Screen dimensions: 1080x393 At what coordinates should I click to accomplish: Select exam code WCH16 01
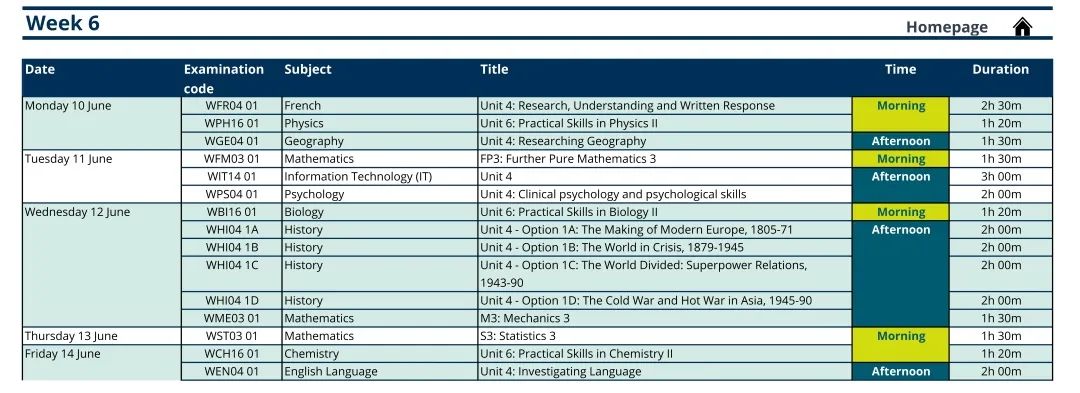[x=231, y=354]
